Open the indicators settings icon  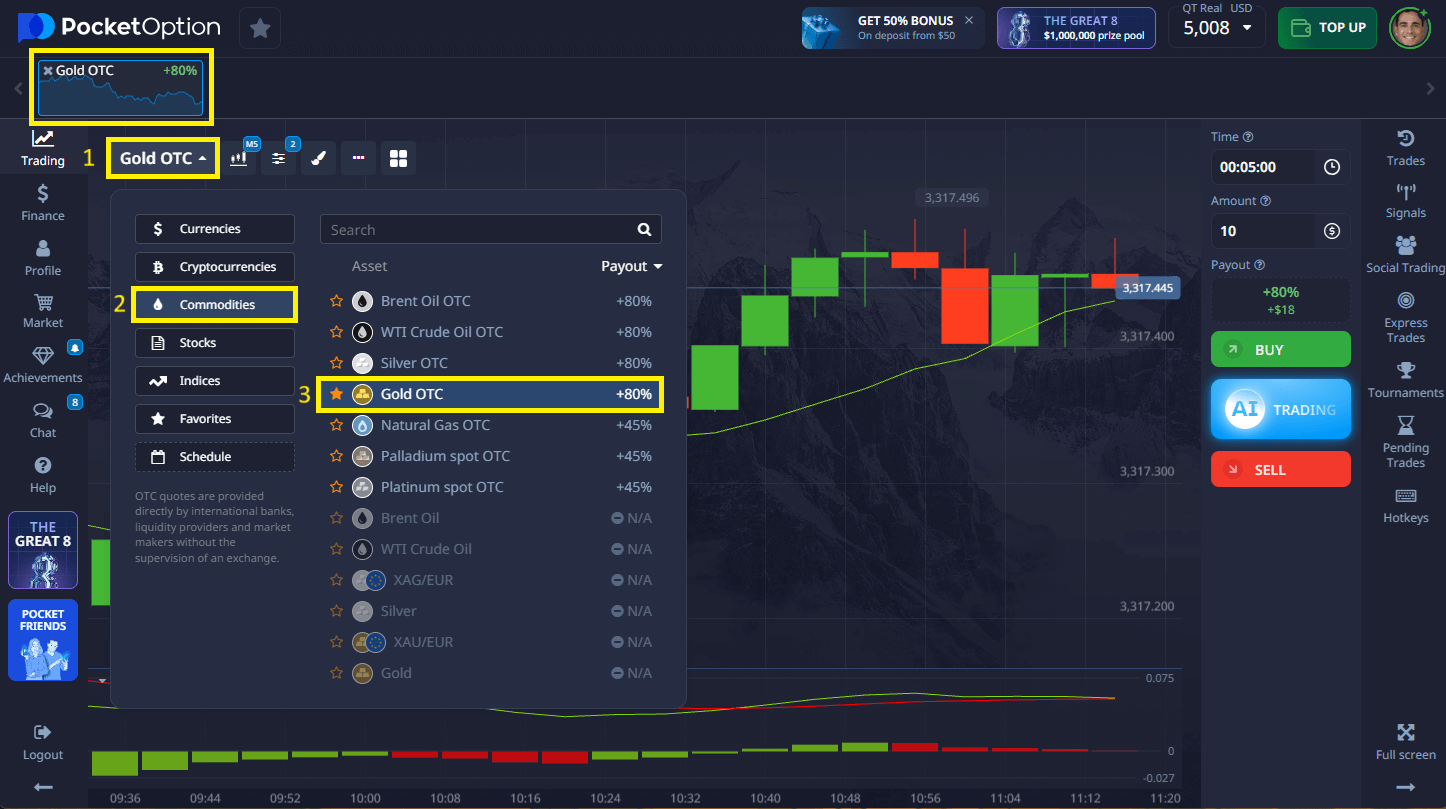pyautogui.click(x=279, y=158)
